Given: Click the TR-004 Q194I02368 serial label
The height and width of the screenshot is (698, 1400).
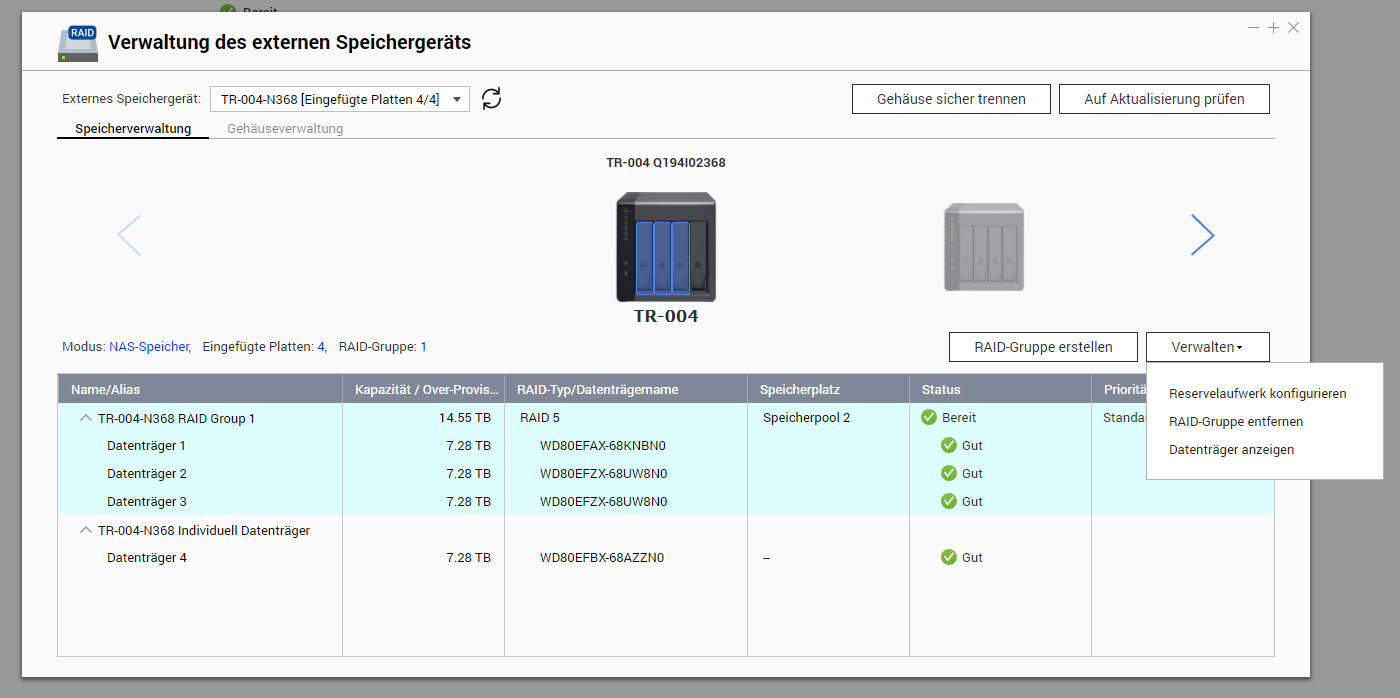Looking at the screenshot, I should pos(666,162).
